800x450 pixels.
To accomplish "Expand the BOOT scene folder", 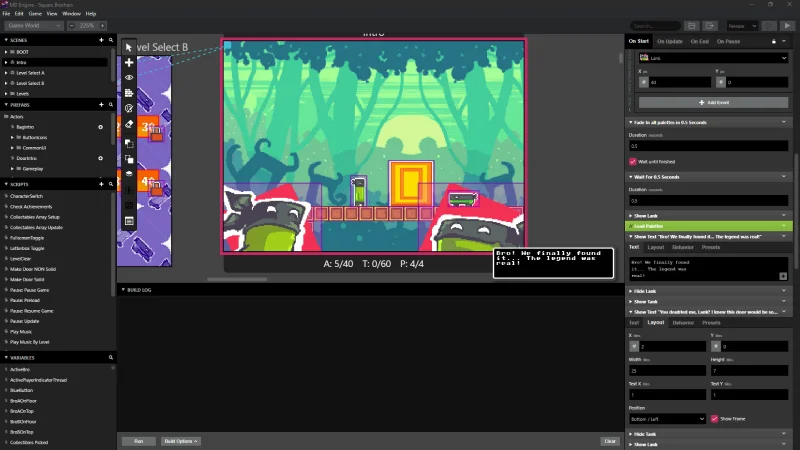I will tap(4, 51).
